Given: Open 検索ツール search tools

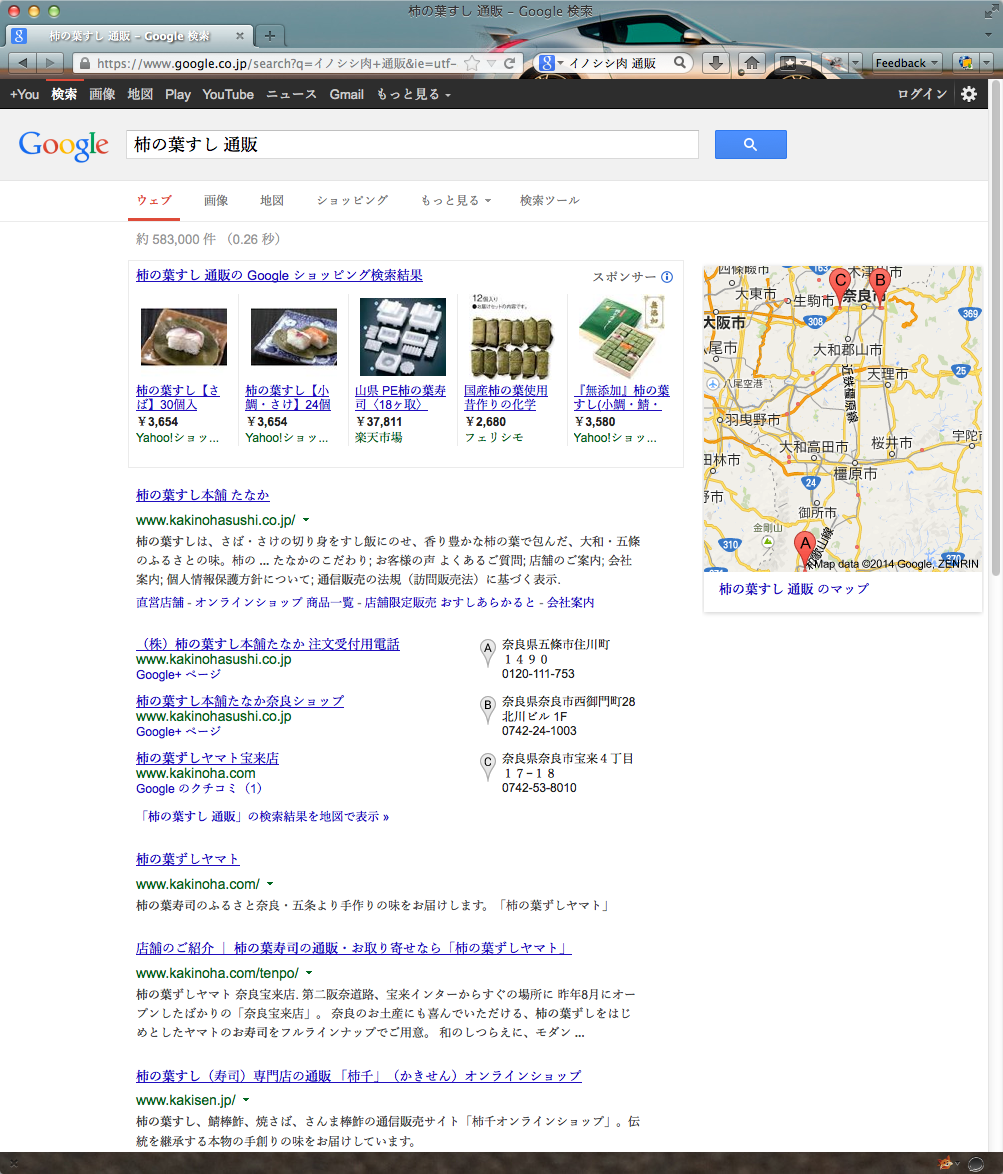Looking at the screenshot, I should (549, 200).
